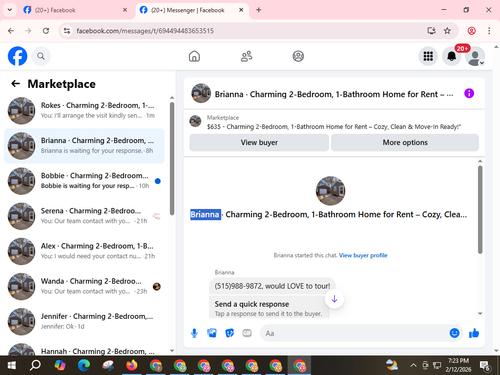Click the browser back arrow
This screenshot has width=500, height=375.
[x=11, y=31]
